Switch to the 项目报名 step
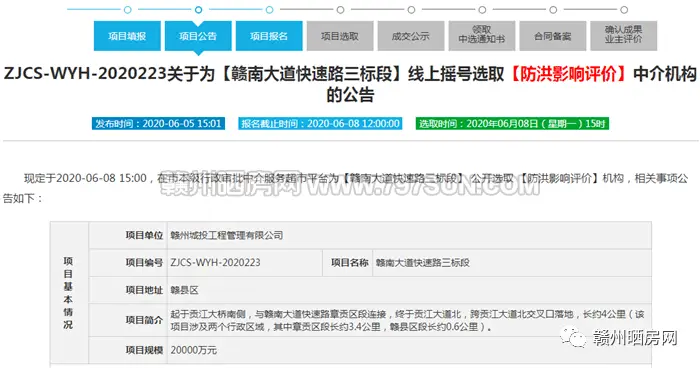 [269, 36]
